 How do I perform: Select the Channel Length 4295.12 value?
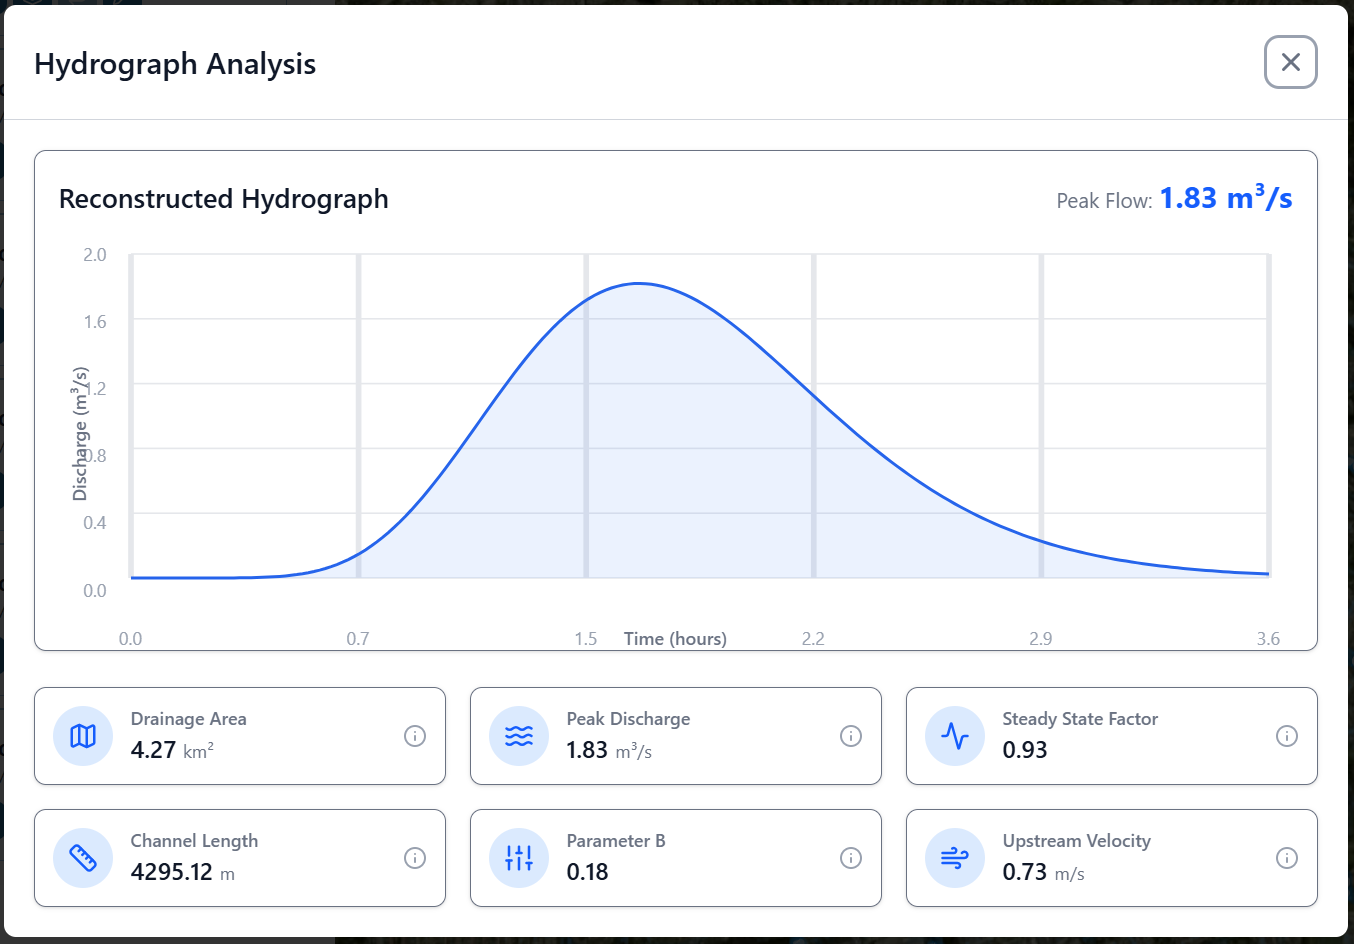coord(171,872)
